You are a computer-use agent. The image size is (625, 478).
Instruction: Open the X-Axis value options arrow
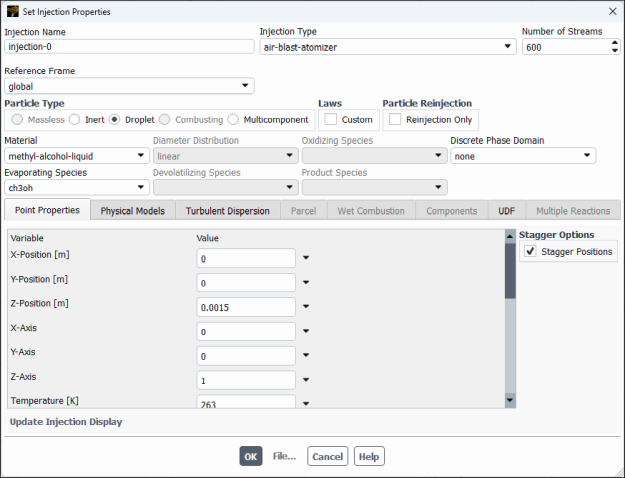pyautogui.click(x=306, y=332)
